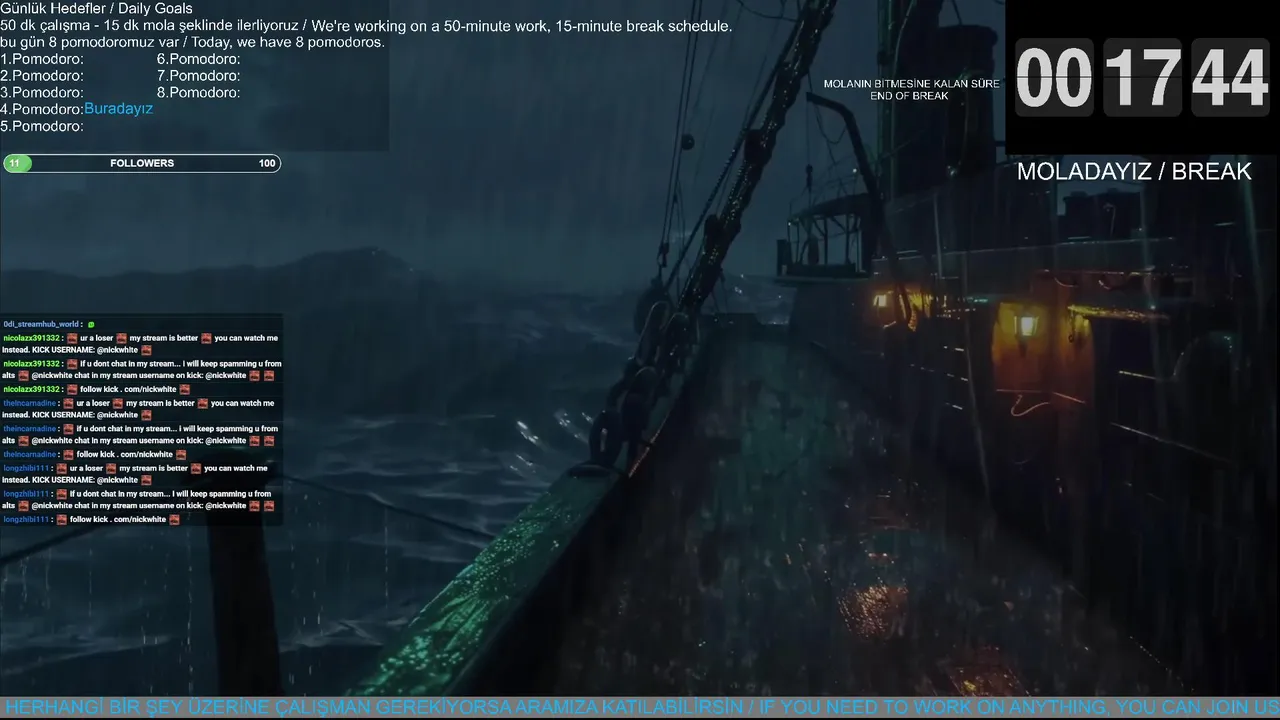Click longzhibi111's 'follow kick . com/nickwhite' message
Screen dimensions: 1280x720
[91, 519]
